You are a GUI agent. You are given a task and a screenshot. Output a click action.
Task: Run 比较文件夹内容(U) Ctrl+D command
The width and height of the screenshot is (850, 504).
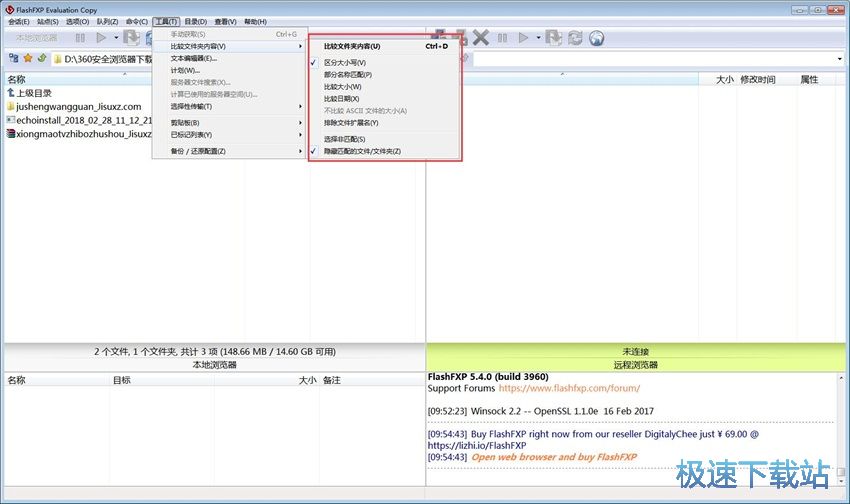(x=384, y=47)
